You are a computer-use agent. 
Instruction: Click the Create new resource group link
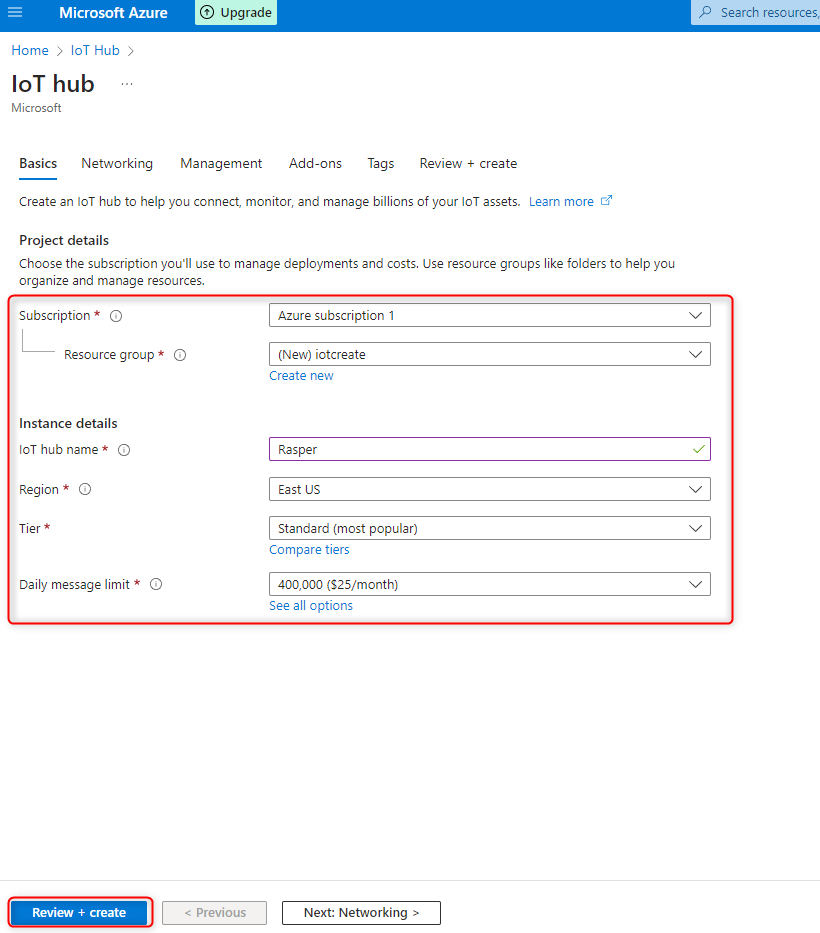[x=301, y=375]
